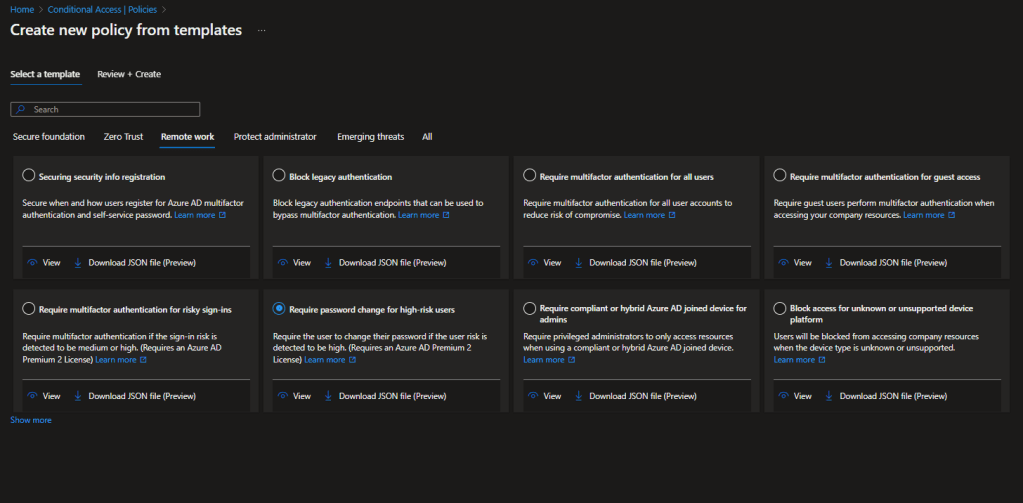Click download icon in guest access MFA card

(x=829, y=263)
